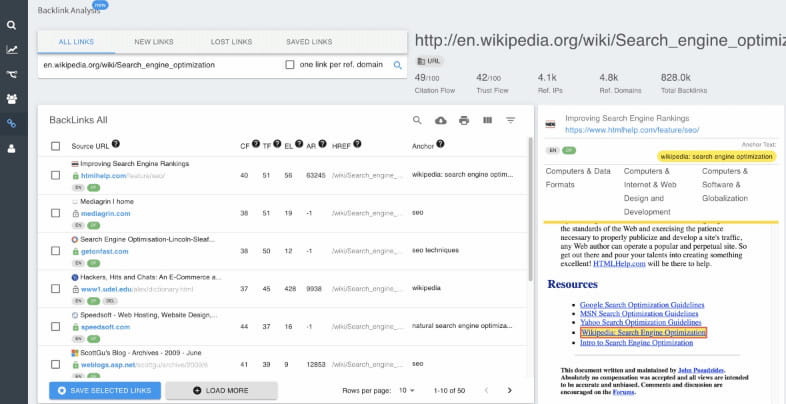Click the URL folder badge under page address
Viewport: 786px width, 404px height.
click(430, 61)
